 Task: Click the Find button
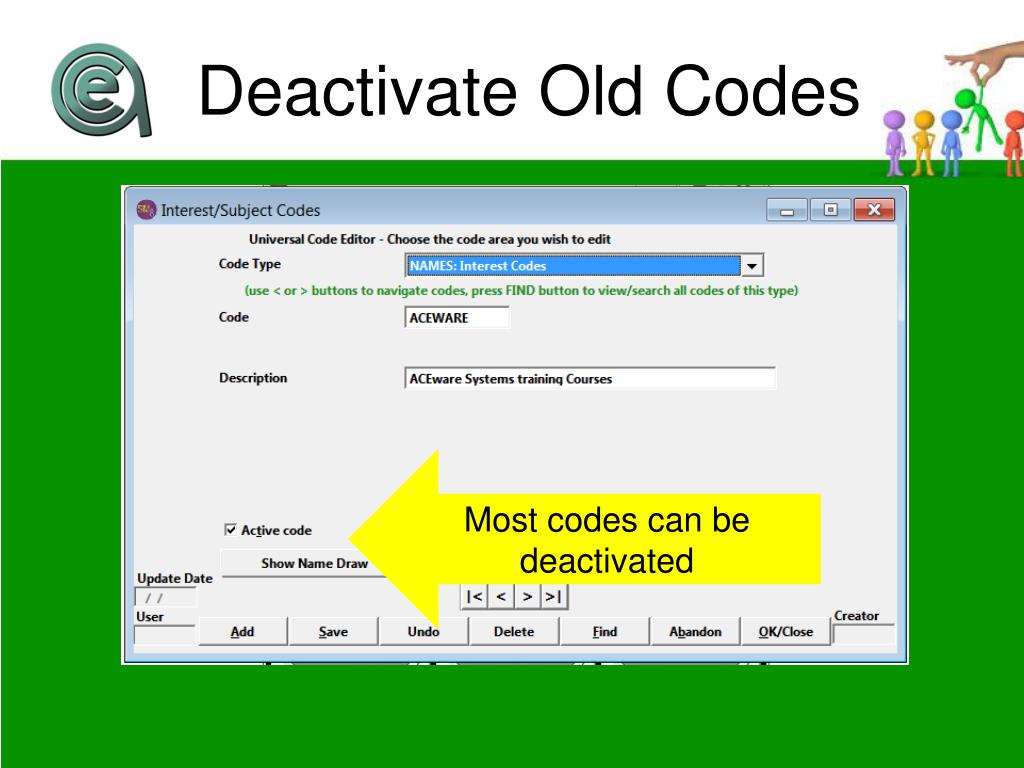coord(605,632)
